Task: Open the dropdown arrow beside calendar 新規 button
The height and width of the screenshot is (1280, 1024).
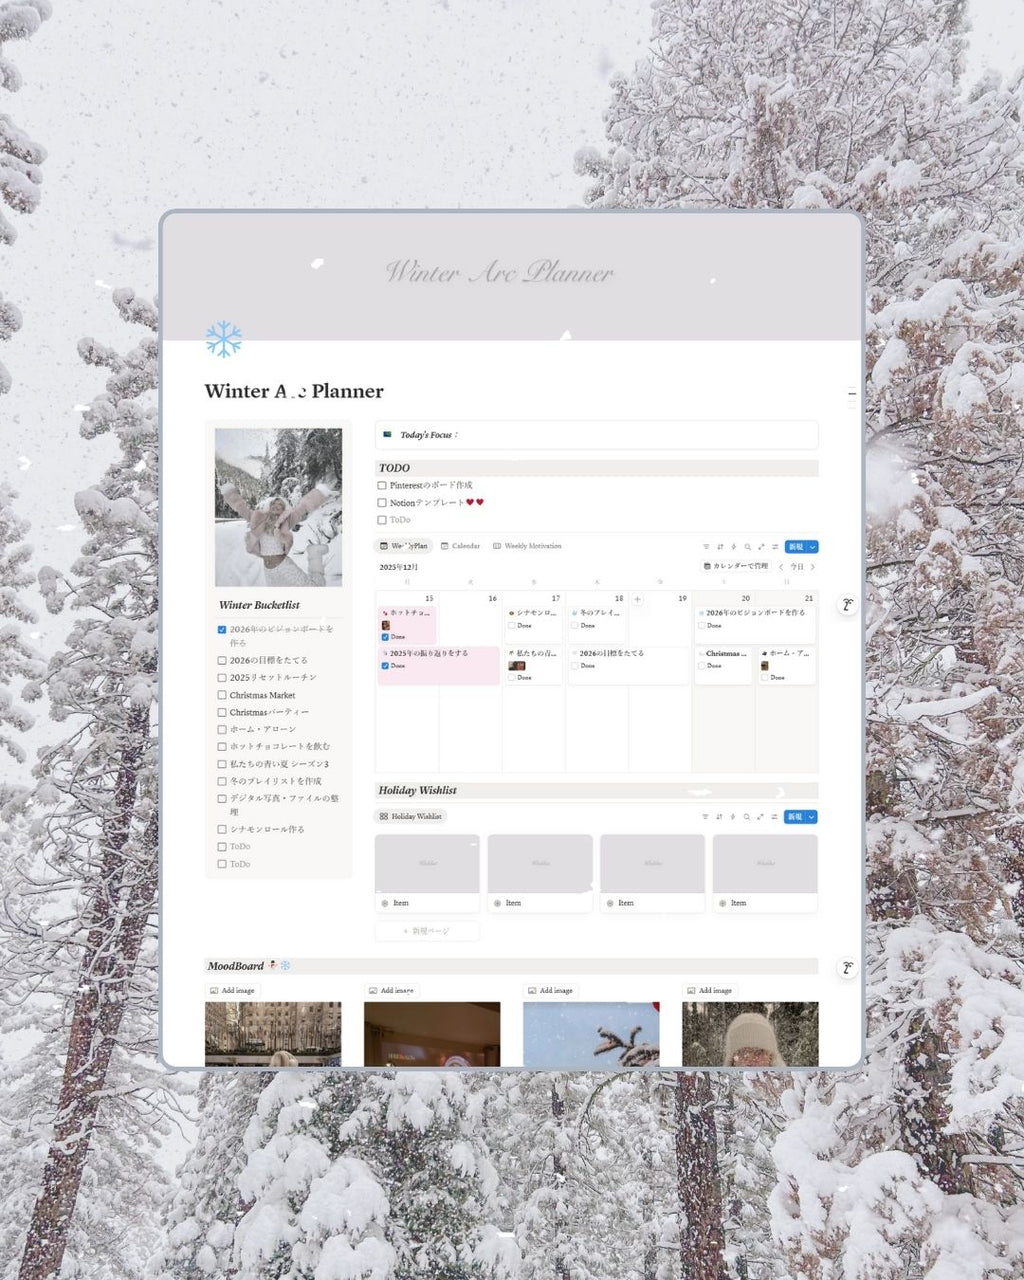Action: [x=812, y=547]
